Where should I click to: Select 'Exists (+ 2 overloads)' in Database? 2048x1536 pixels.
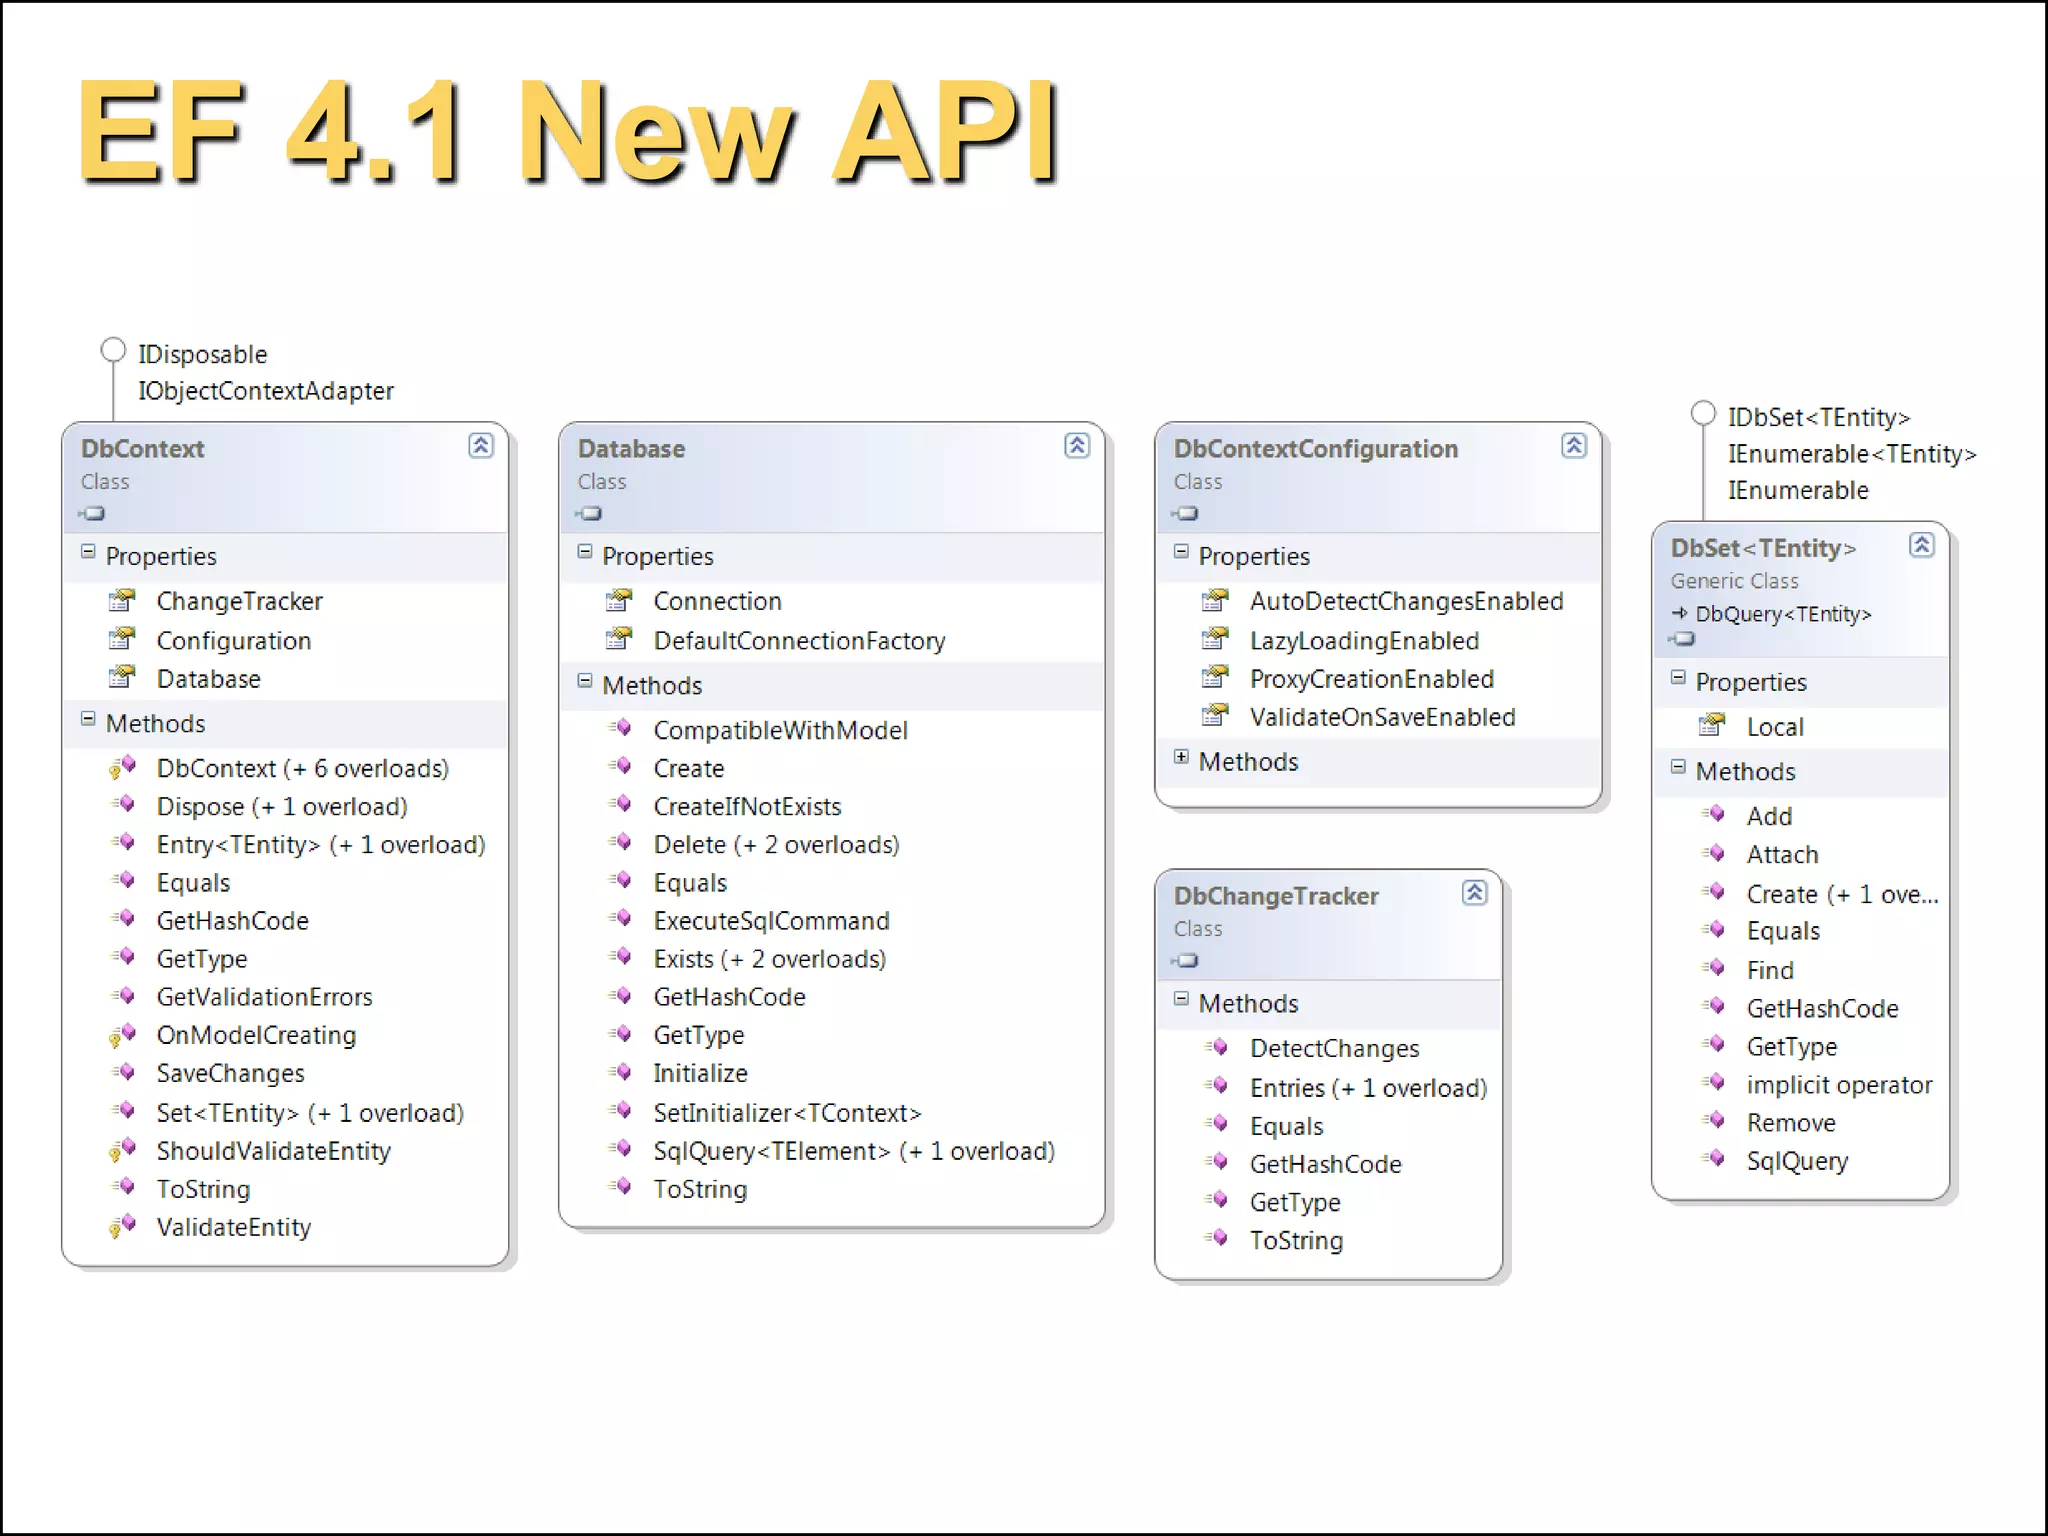[770, 959]
